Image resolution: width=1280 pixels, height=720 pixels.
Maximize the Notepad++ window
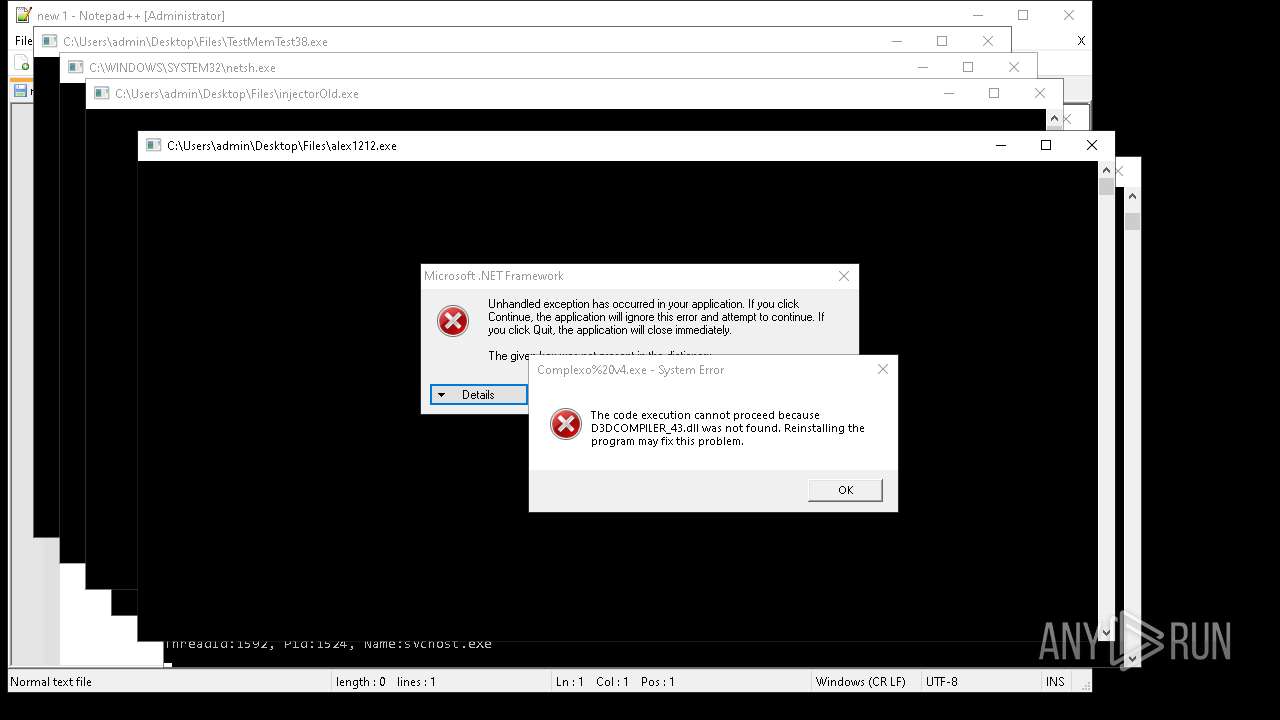(1023, 15)
